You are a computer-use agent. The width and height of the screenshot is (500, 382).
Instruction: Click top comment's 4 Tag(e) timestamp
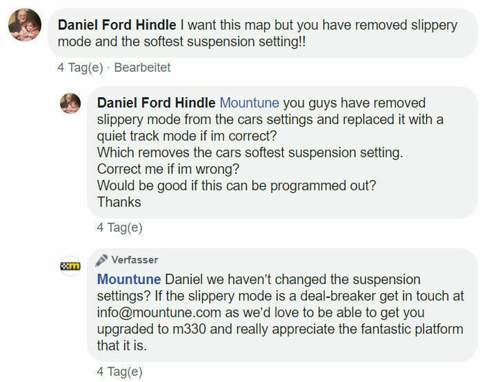[x=80, y=68]
